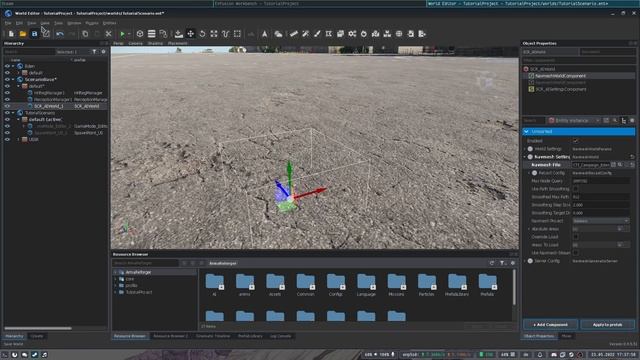The width and height of the screenshot is (640, 360).
Task: Click the Max Node Query value field
Action: [600, 181]
